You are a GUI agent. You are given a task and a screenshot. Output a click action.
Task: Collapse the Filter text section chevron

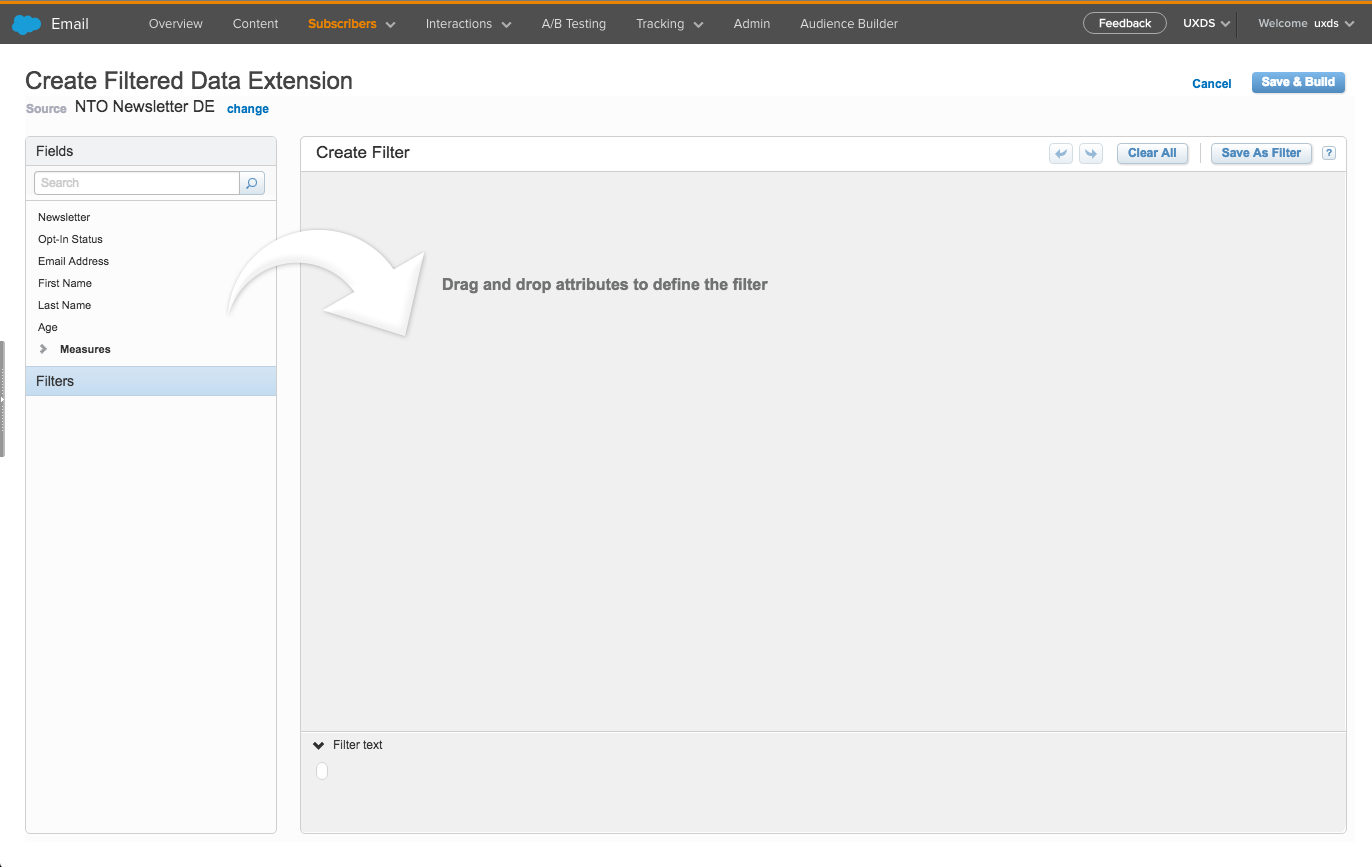click(x=319, y=745)
